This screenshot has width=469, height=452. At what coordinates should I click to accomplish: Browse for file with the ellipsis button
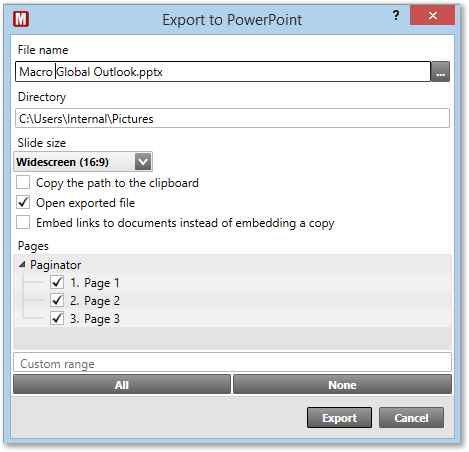pos(440,72)
